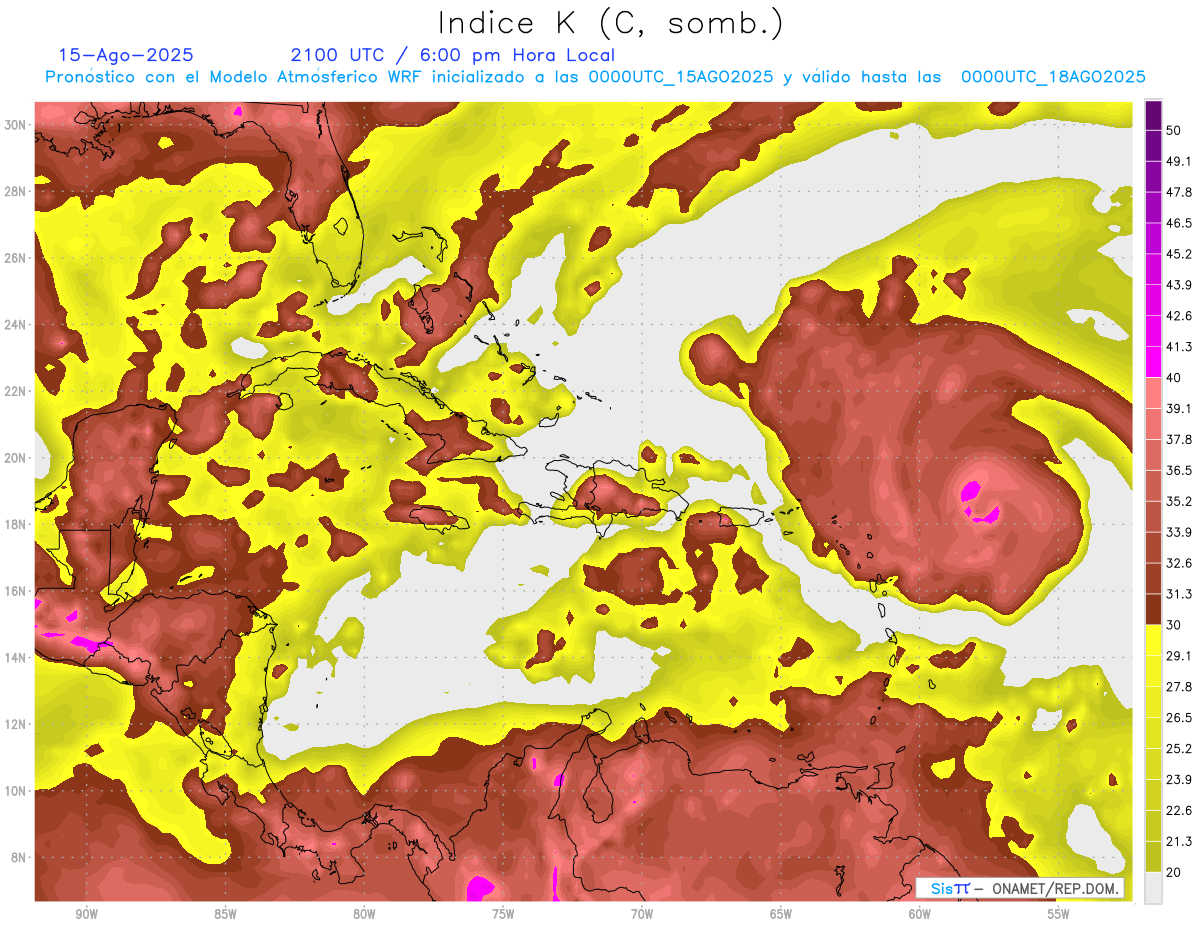Image resolution: width=1200 pixels, height=927 pixels.
Task: Click the colorbar value 41.3
Action: pyautogui.click(x=1179, y=347)
